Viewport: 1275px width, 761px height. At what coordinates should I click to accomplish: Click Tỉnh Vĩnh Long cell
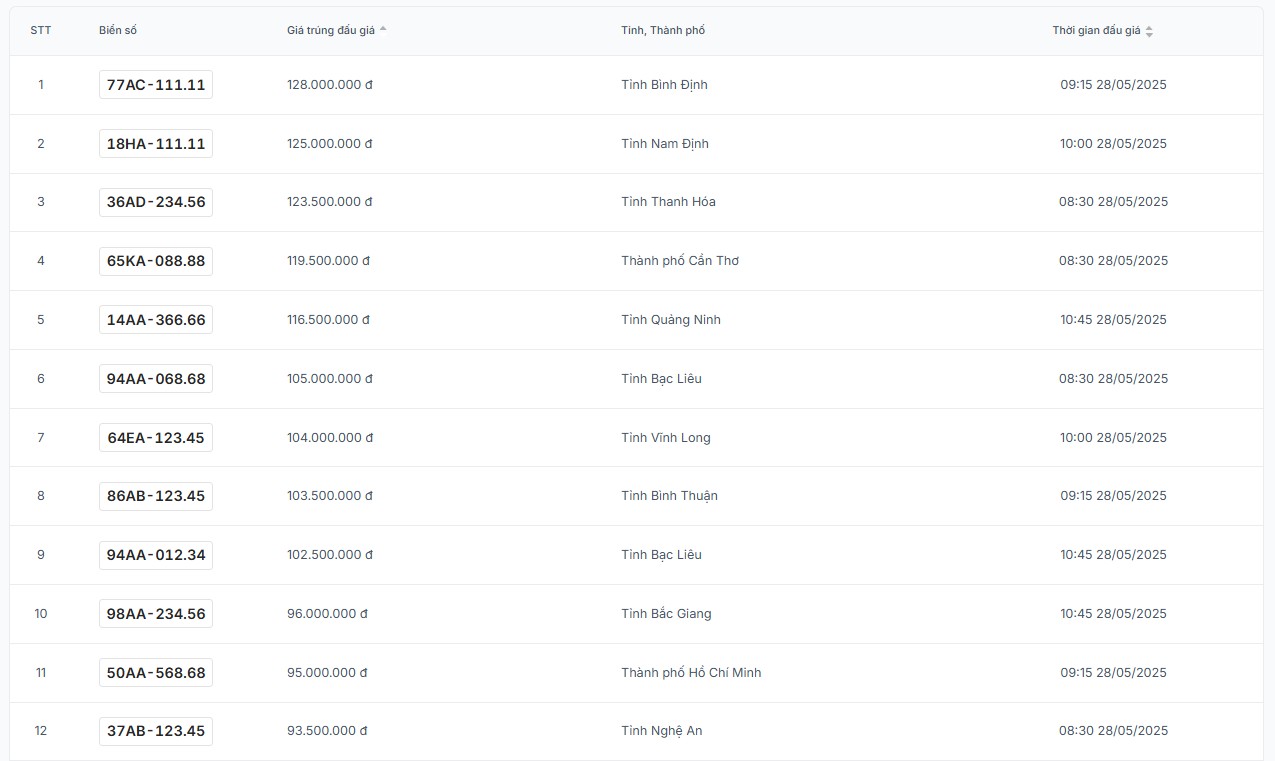click(666, 438)
